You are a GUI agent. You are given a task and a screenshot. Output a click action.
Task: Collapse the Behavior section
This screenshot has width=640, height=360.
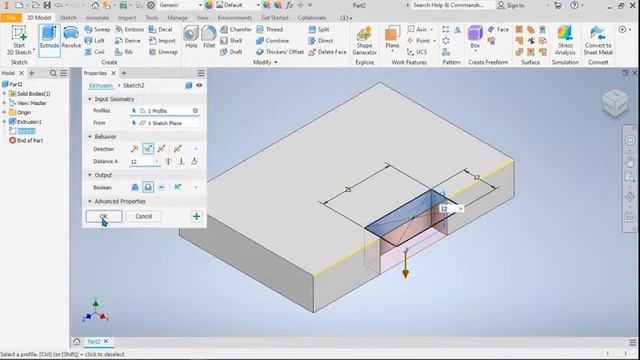click(90, 137)
